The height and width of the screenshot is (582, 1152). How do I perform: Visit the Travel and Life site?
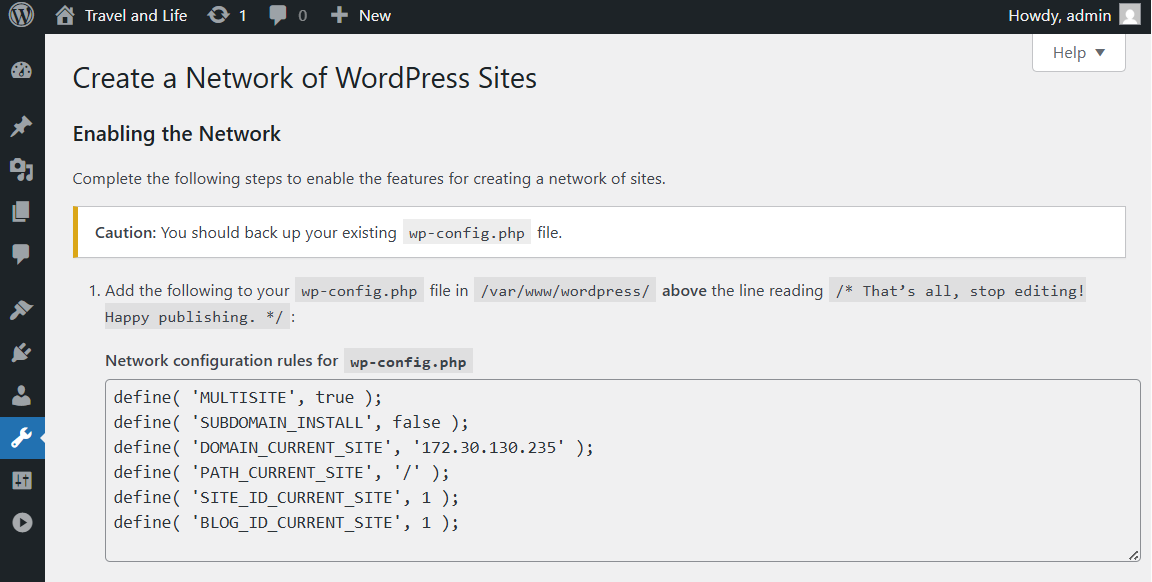coord(122,16)
